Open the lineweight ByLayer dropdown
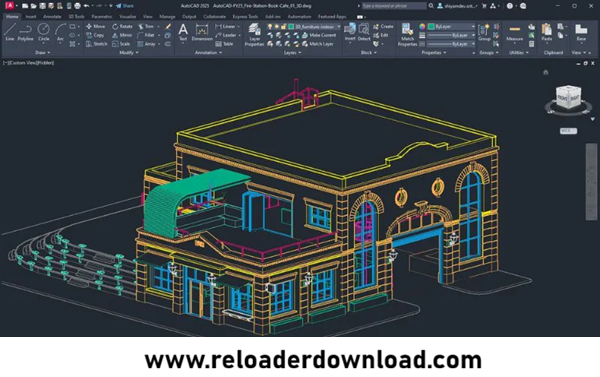Image resolution: width=600 pixels, height=377 pixels. click(x=452, y=35)
